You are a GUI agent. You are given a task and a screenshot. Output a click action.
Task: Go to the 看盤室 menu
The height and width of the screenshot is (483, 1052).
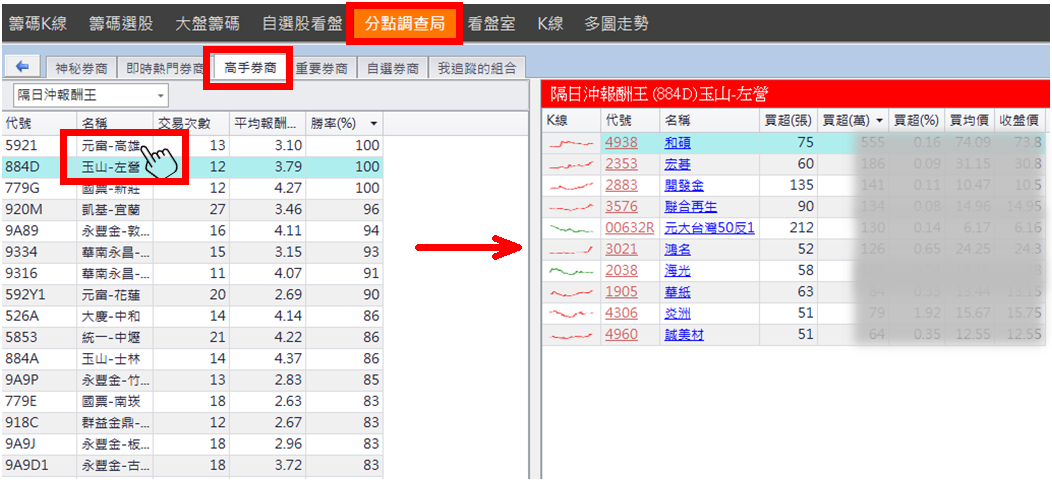pos(491,23)
